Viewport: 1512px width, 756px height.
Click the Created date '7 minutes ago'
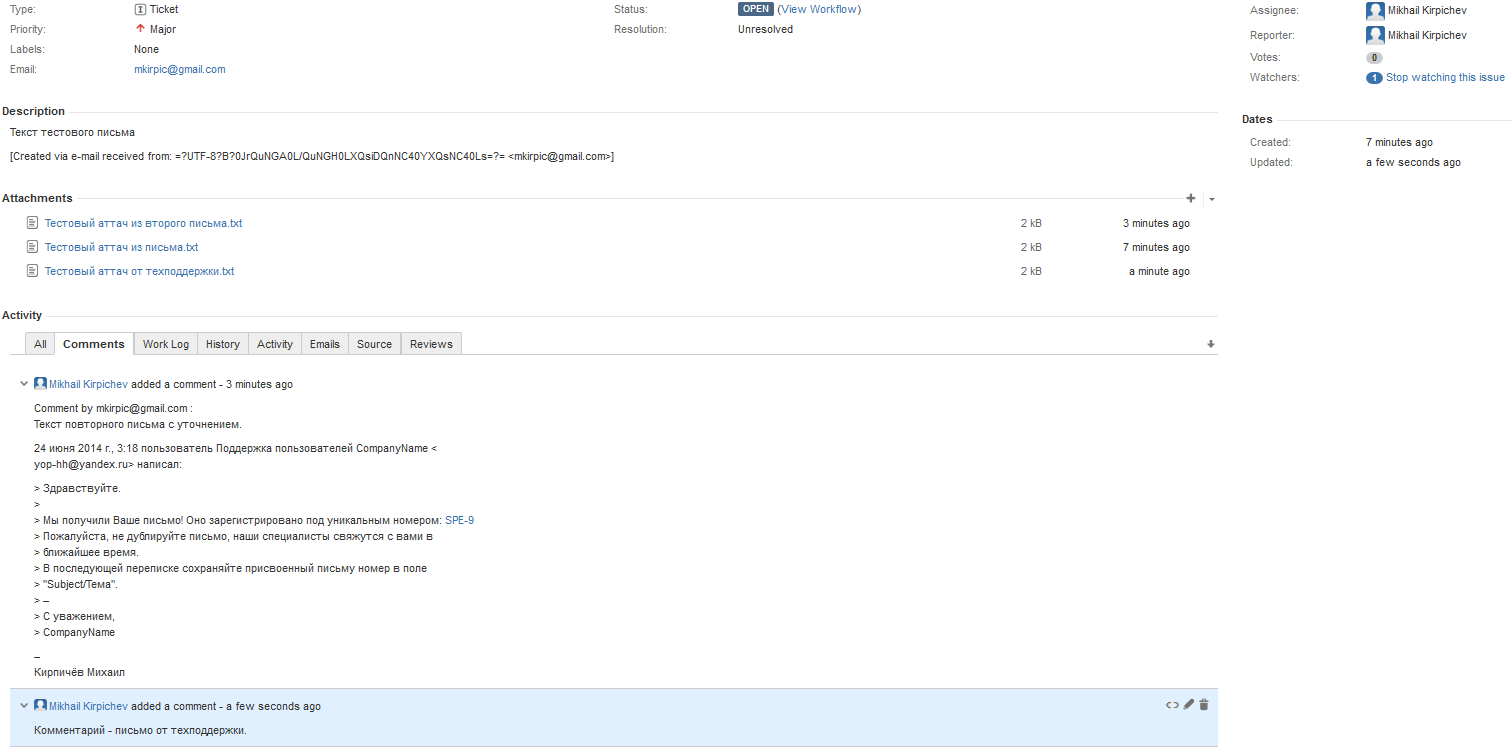click(x=1399, y=142)
